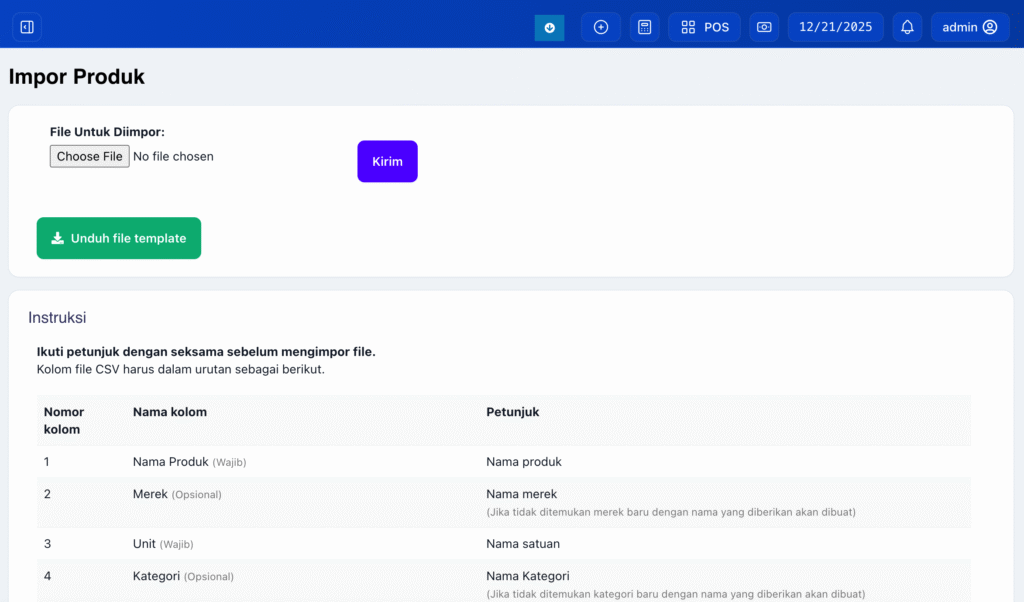Click the Petunjuk column header

[513, 412]
